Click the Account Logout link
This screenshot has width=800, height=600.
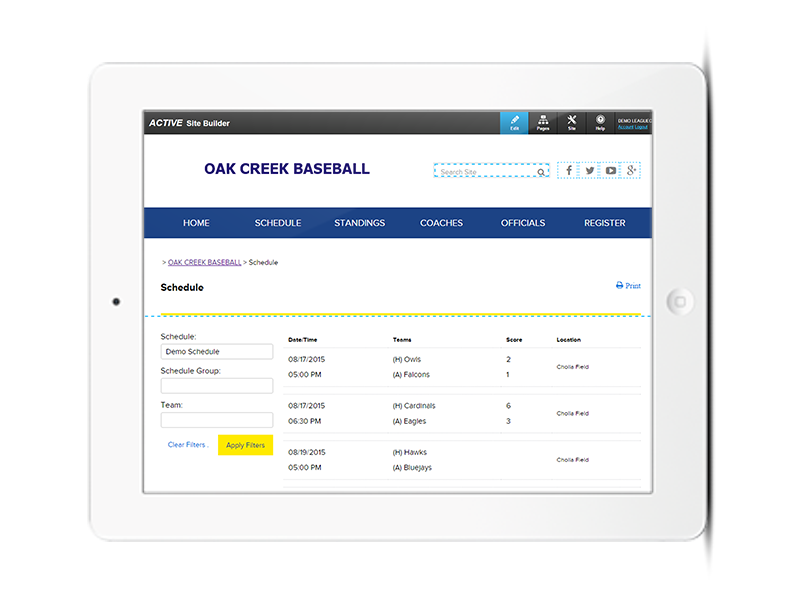[633, 127]
